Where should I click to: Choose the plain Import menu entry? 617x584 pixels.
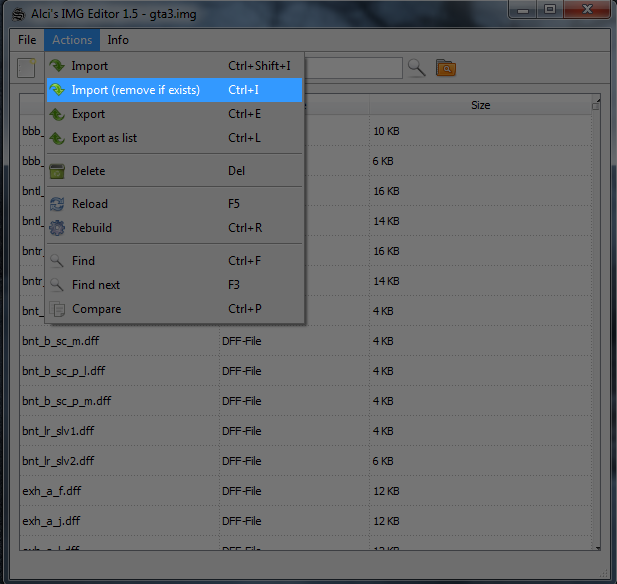tap(174, 66)
